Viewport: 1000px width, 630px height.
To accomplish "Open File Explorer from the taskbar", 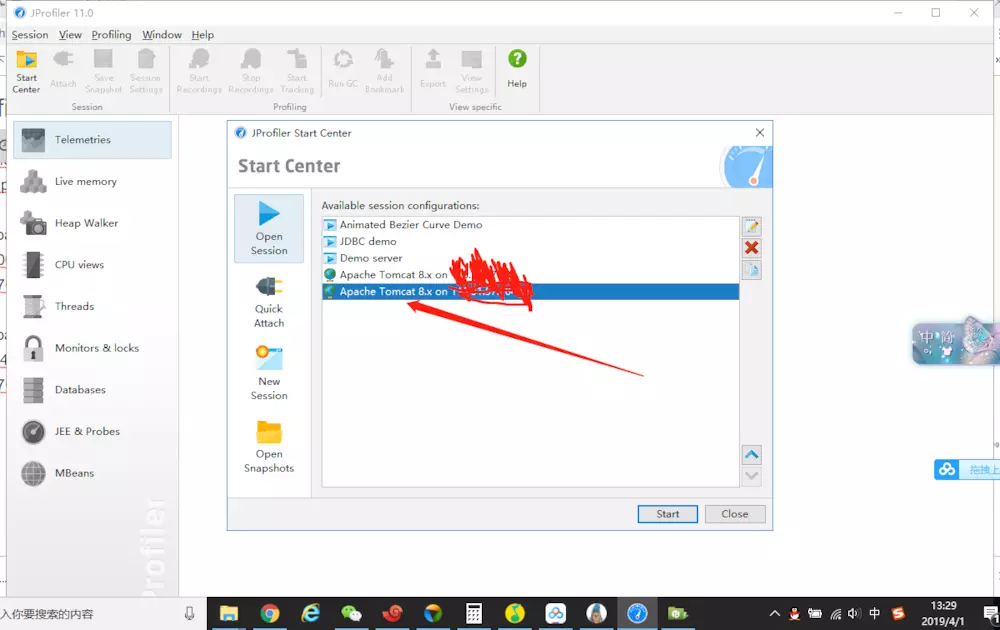I will (x=228, y=613).
